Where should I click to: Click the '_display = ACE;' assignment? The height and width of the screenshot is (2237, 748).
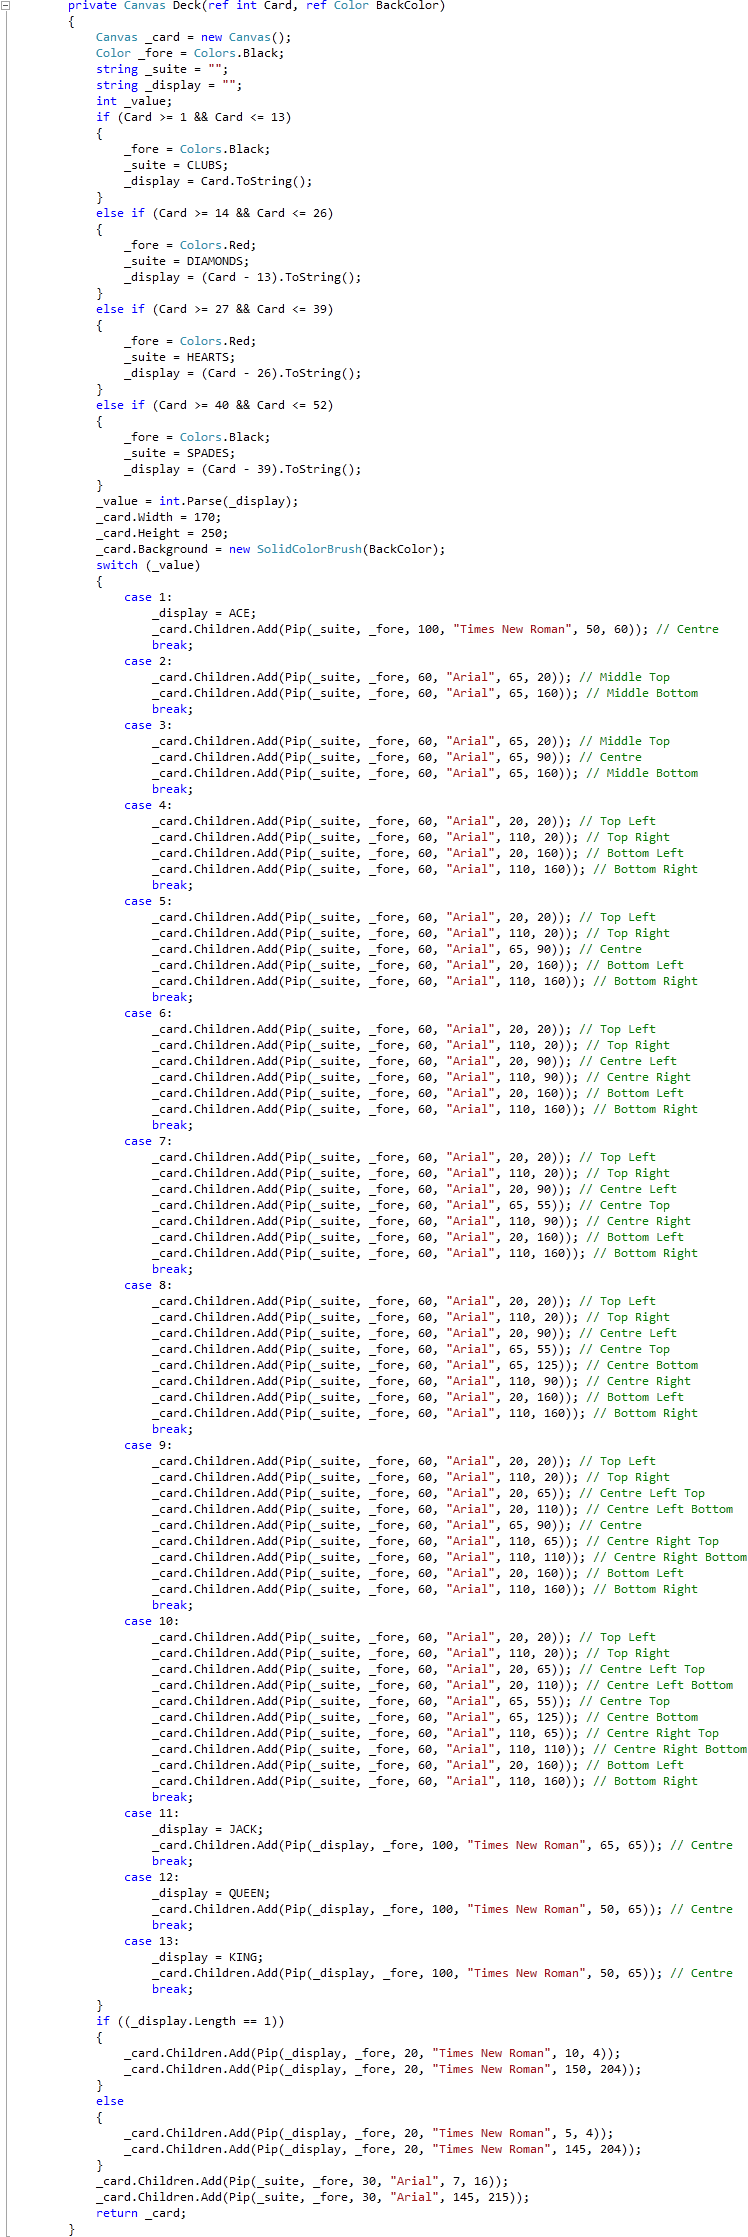204,613
